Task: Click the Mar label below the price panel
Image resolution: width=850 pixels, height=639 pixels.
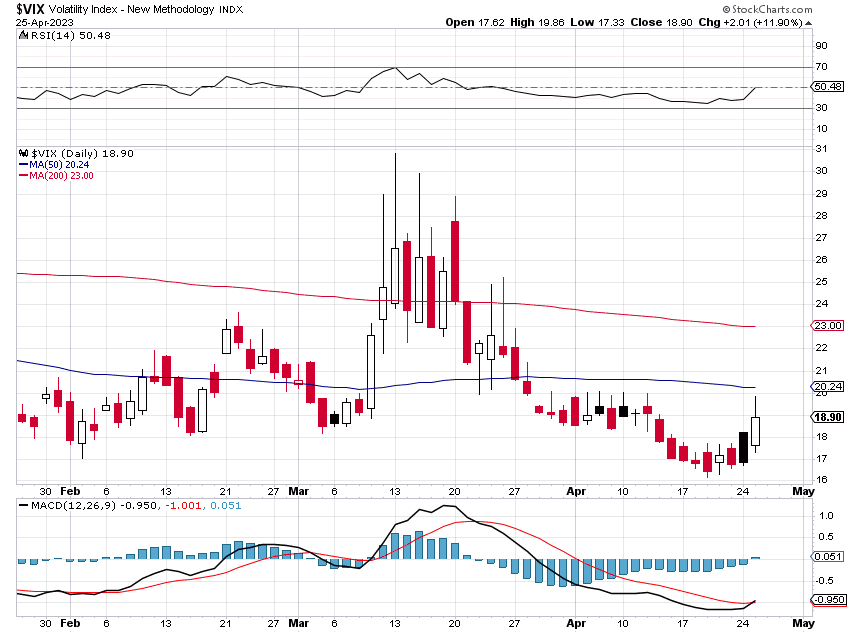Action: [x=299, y=491]
